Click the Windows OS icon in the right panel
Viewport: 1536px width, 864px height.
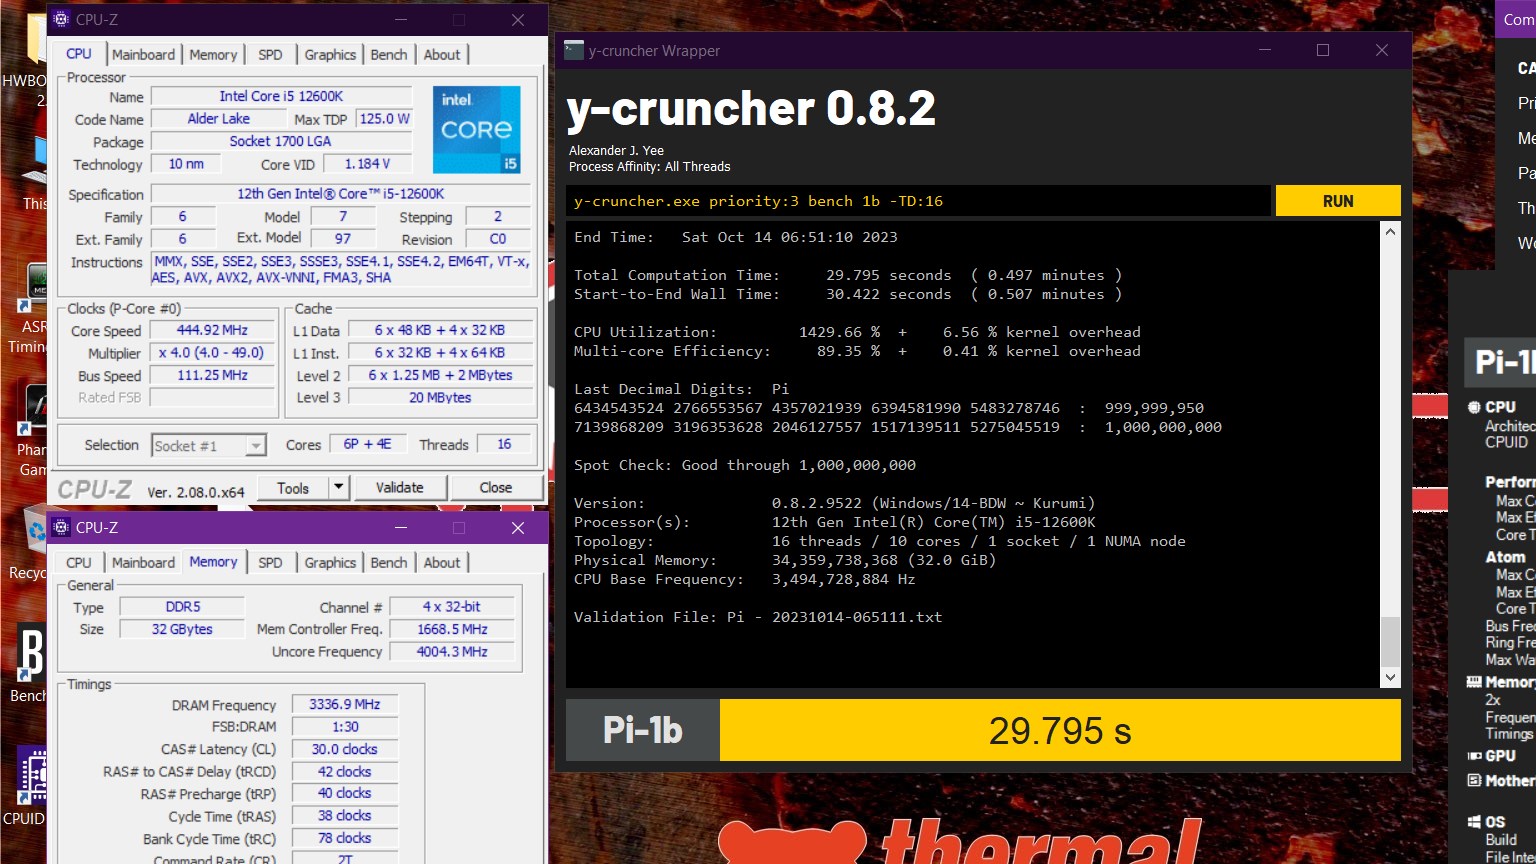click(1474, 822)
